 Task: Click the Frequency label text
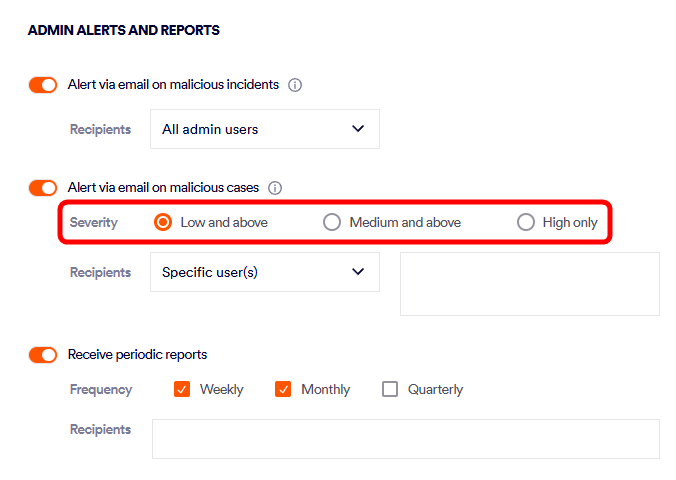click(100, 389)
